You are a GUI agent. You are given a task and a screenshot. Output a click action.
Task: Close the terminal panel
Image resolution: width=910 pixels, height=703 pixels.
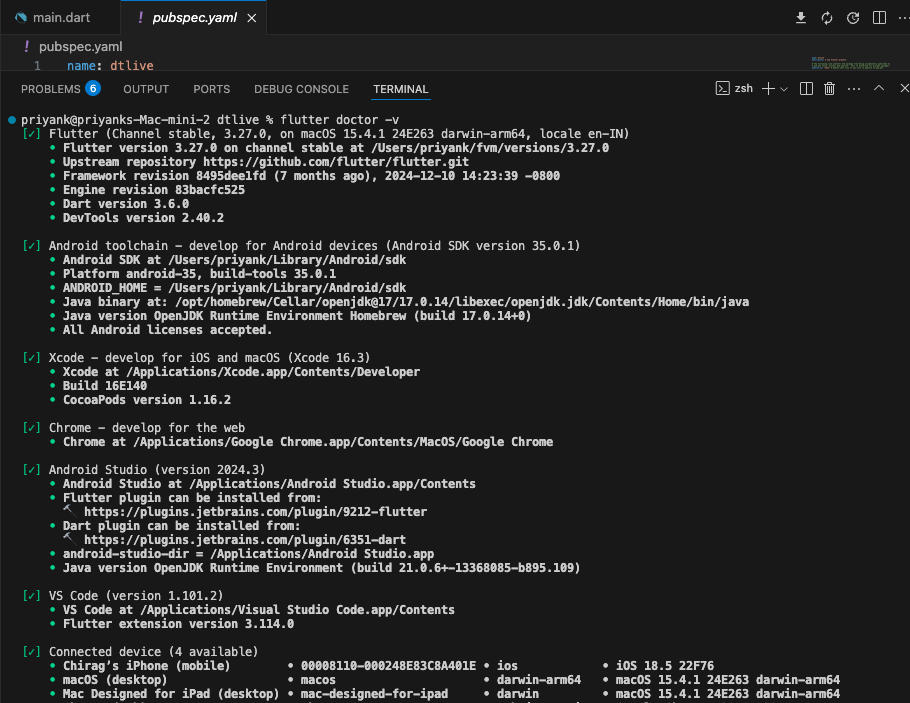pyautogui.click(x=904, y=88)
